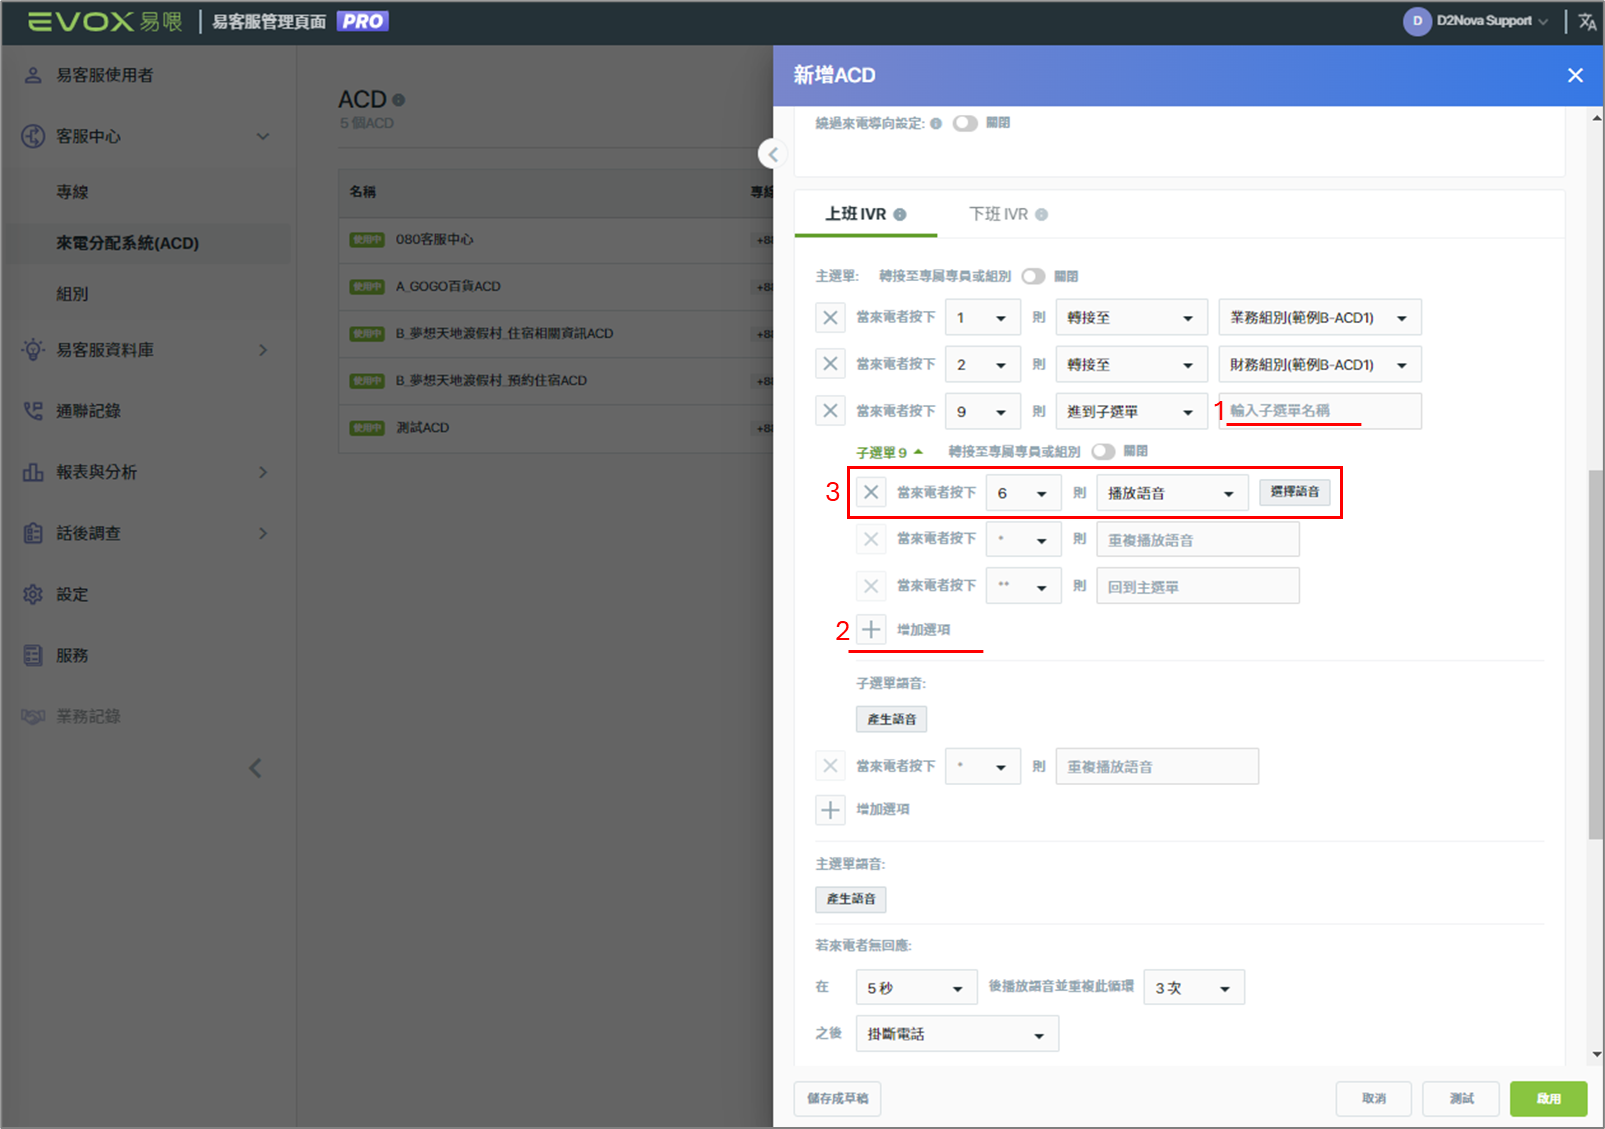1605x1129 pixels.
Task: Open the 易客服使用者 user icon in sidebar
Action: coord(33,75)
